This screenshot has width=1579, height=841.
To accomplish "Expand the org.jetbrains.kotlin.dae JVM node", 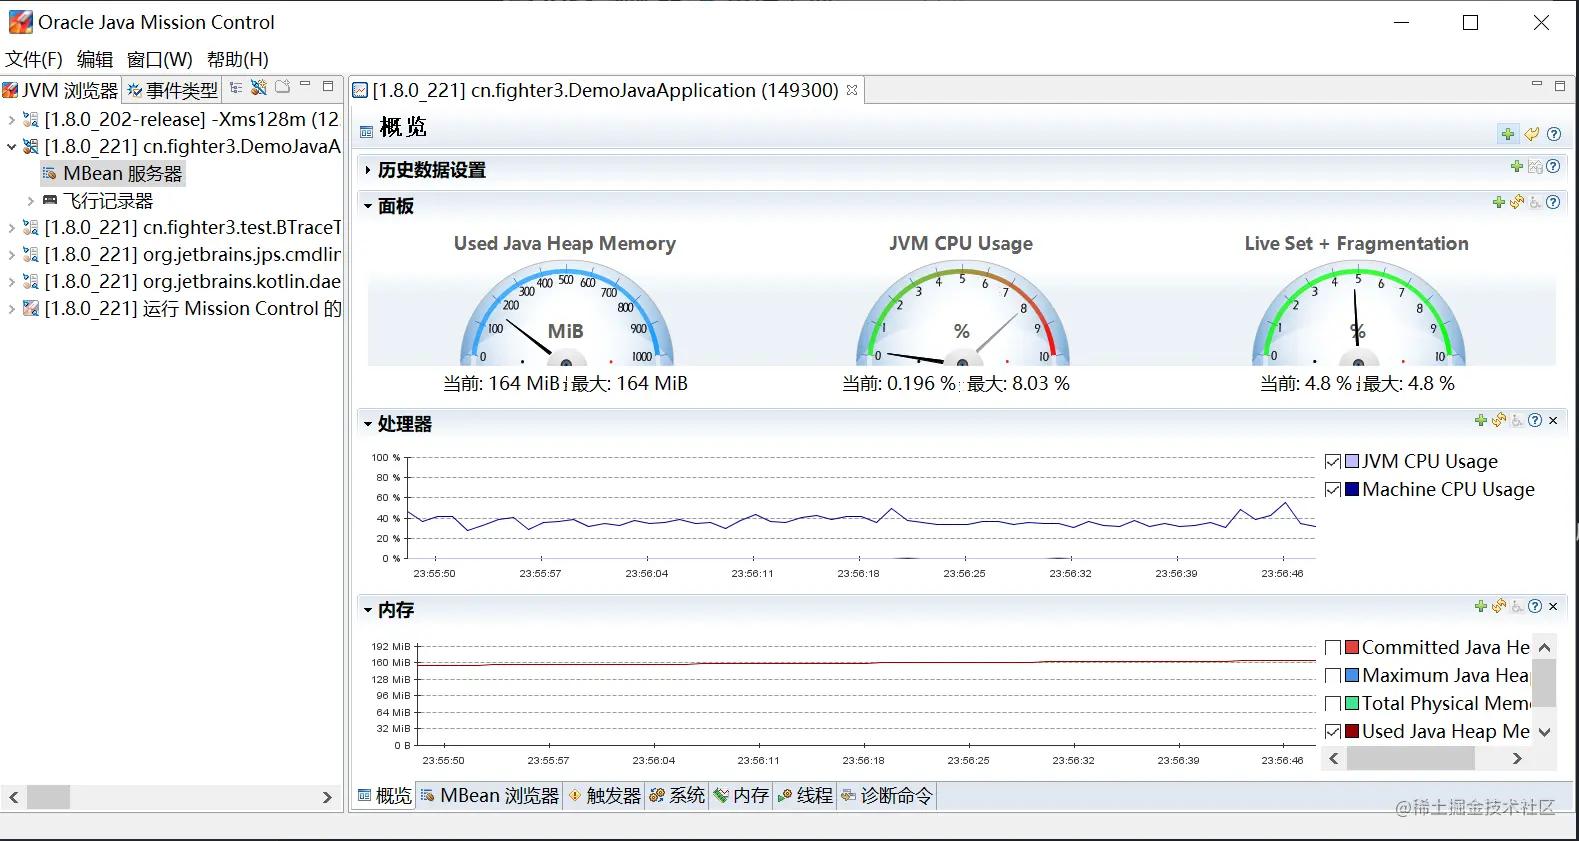I will (x=11, y=282).
